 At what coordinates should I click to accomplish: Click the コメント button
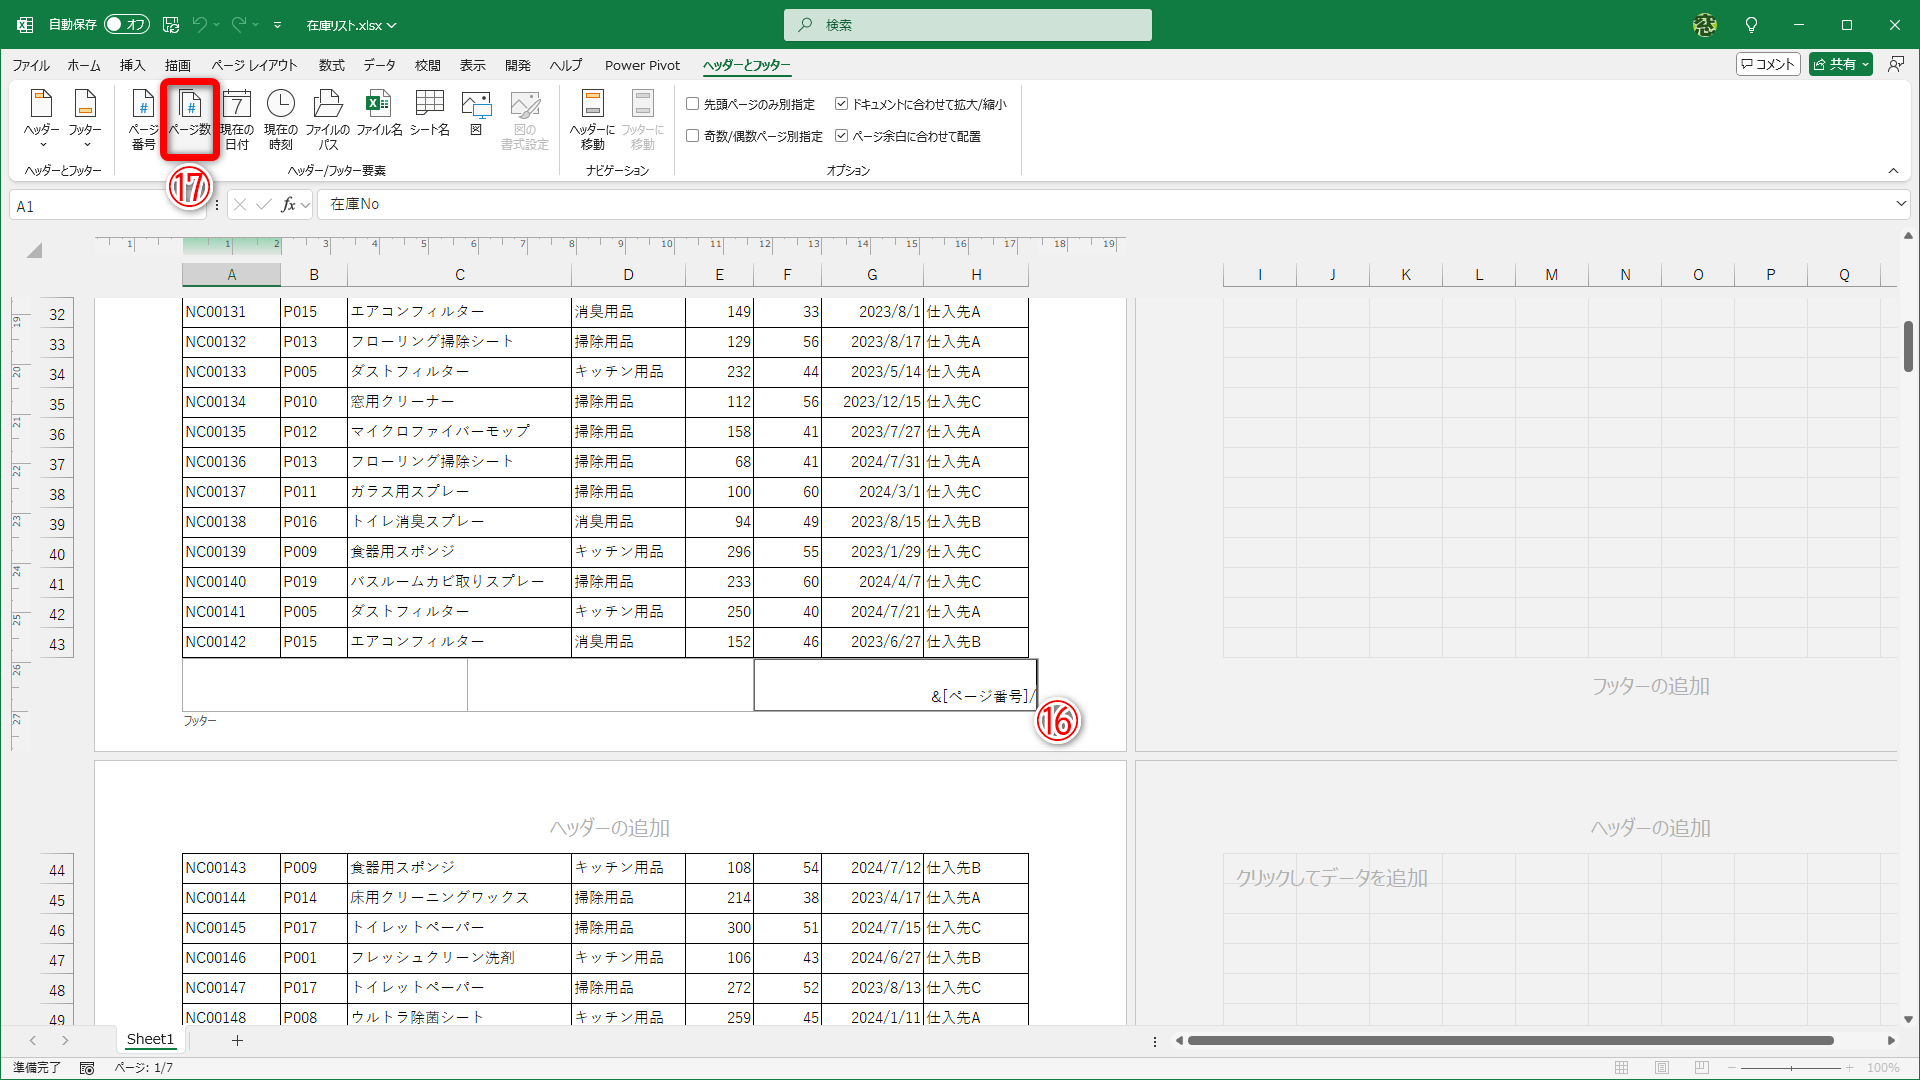pos(1768,64)
